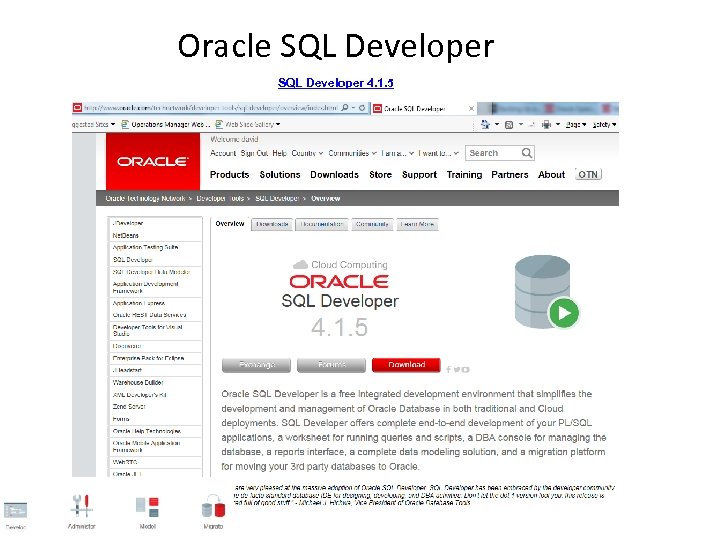Open Zend Server sidebar link
Screen dimensions: 720x540
tap(129, 406)
